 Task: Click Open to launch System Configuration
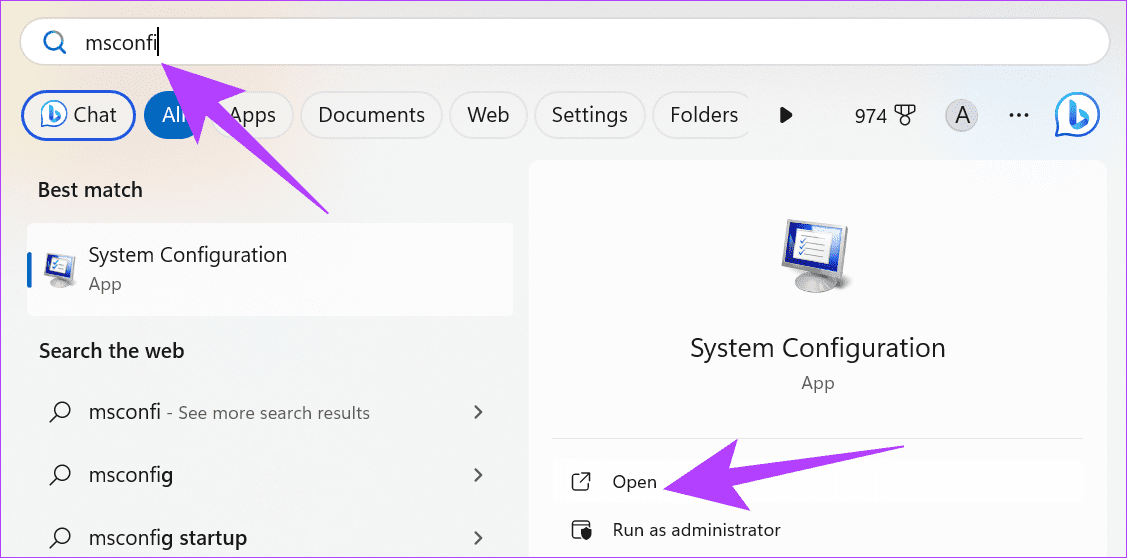[x=817, y=482]
